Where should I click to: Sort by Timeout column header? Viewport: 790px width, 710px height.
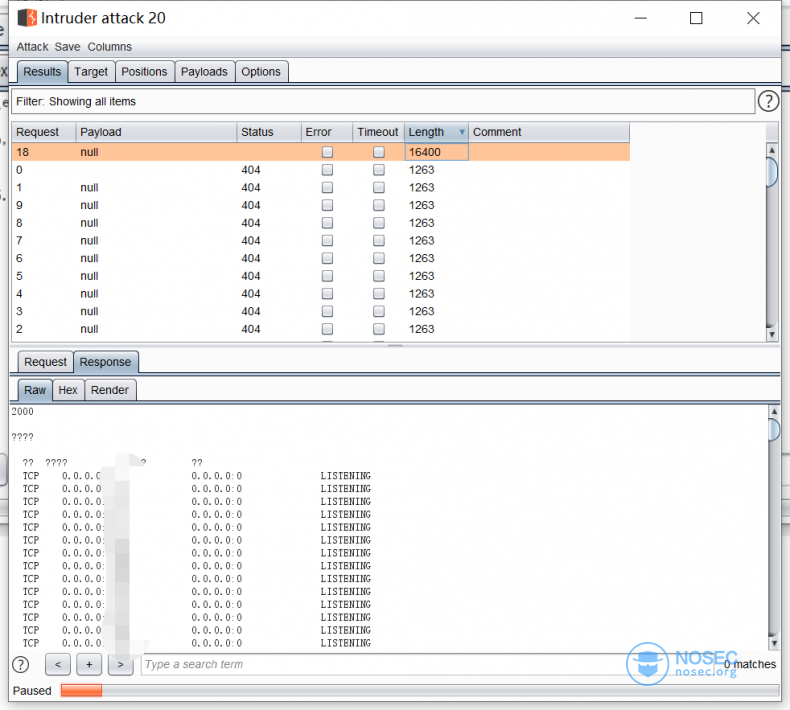pos(378,132)
